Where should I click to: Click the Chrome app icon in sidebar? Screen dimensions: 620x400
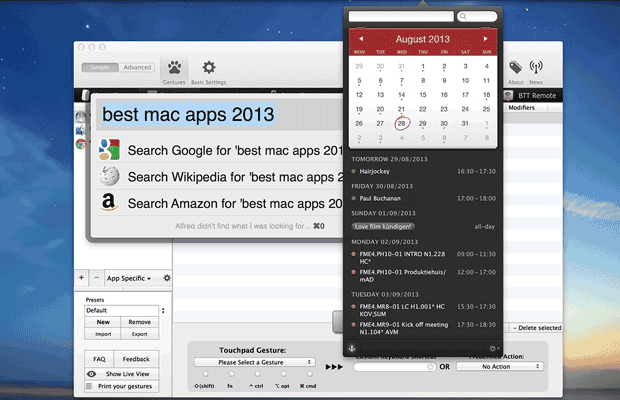81,144
